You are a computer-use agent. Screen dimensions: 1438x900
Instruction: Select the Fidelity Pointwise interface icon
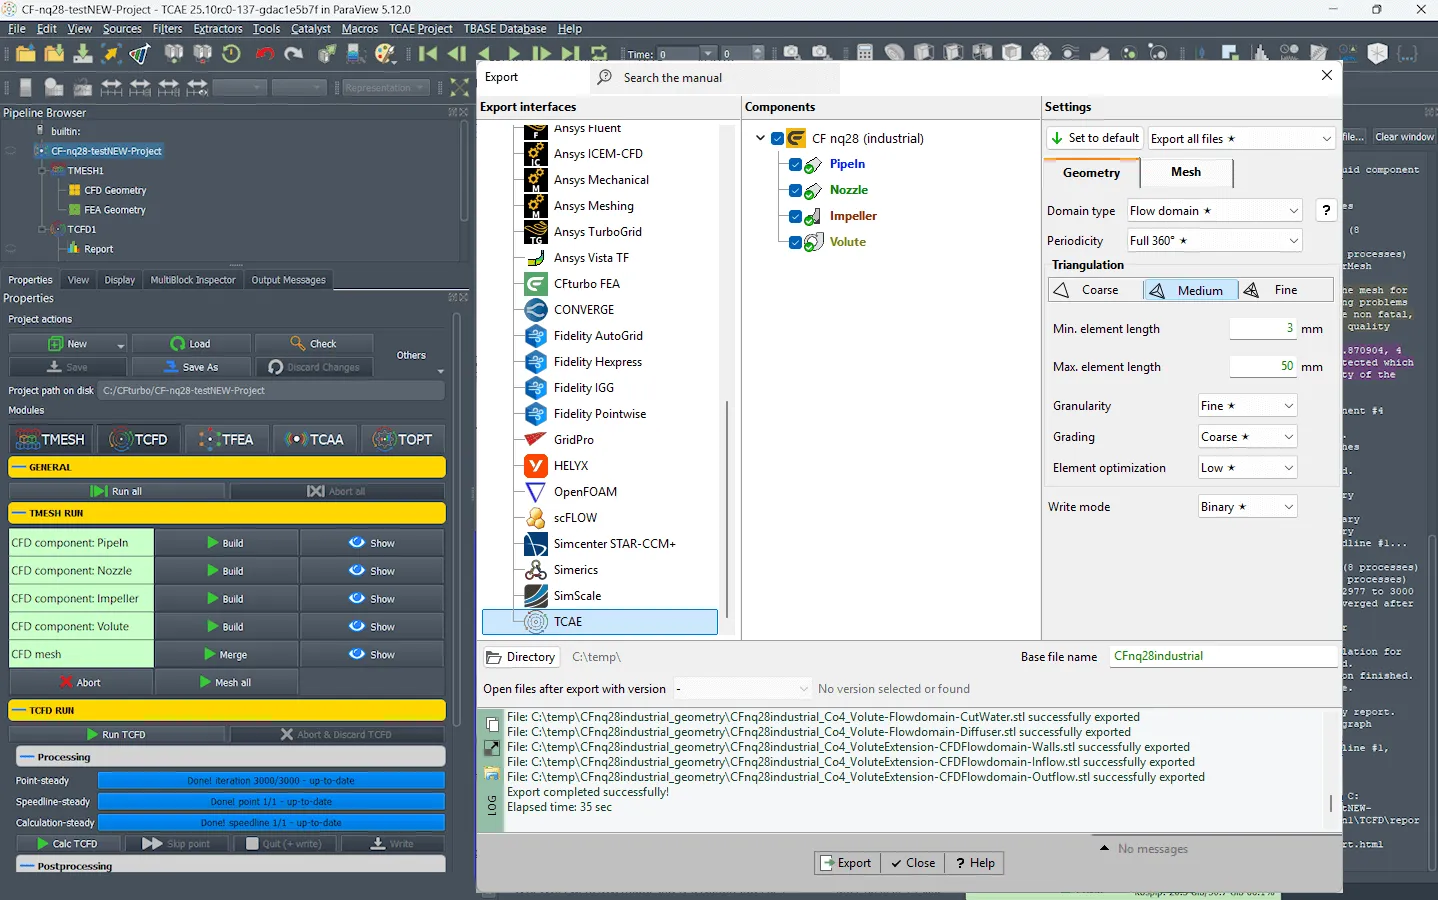(x=536, y=414)
